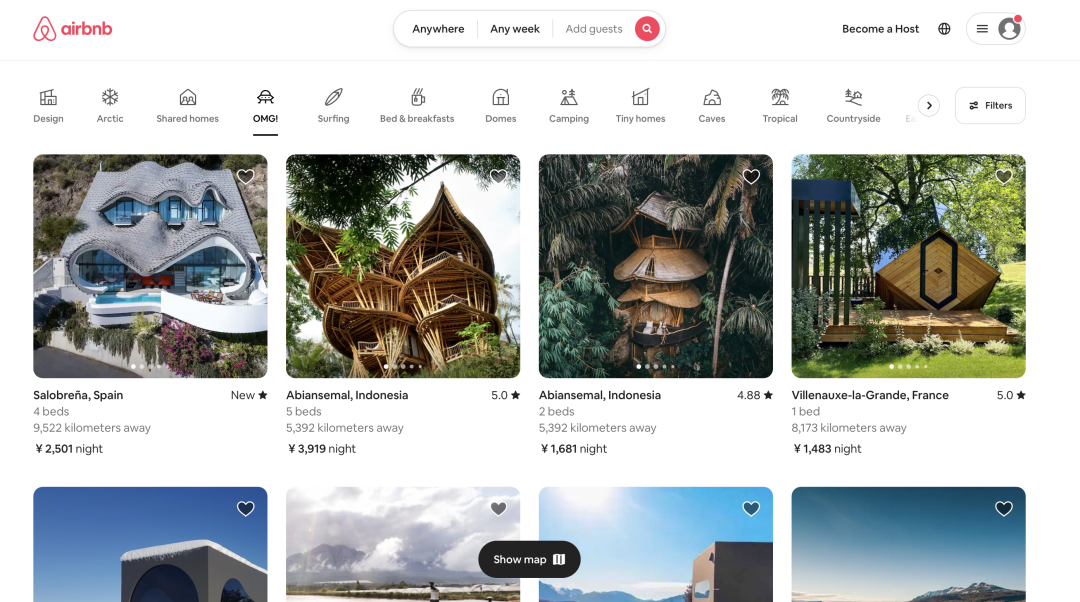
Task: Save 5-bed Abiansemal listing with heart
Action: click(x=499, y=176)
